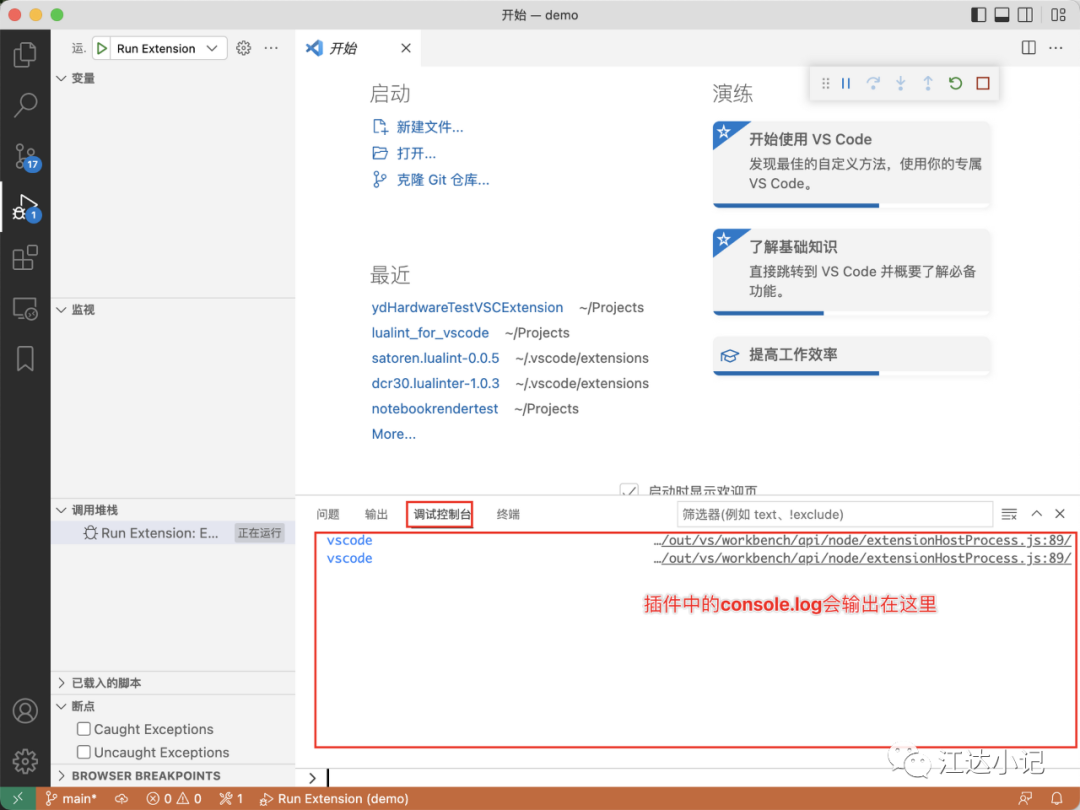Open the Remote Explorer icon
Viewport: 1080px width, 810px height.
[25, 309]
